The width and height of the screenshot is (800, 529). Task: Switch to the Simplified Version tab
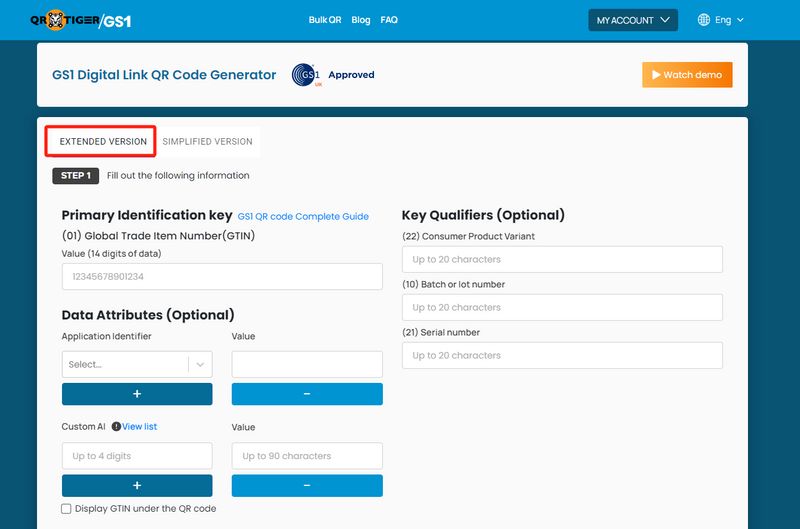tap(207, 142)
